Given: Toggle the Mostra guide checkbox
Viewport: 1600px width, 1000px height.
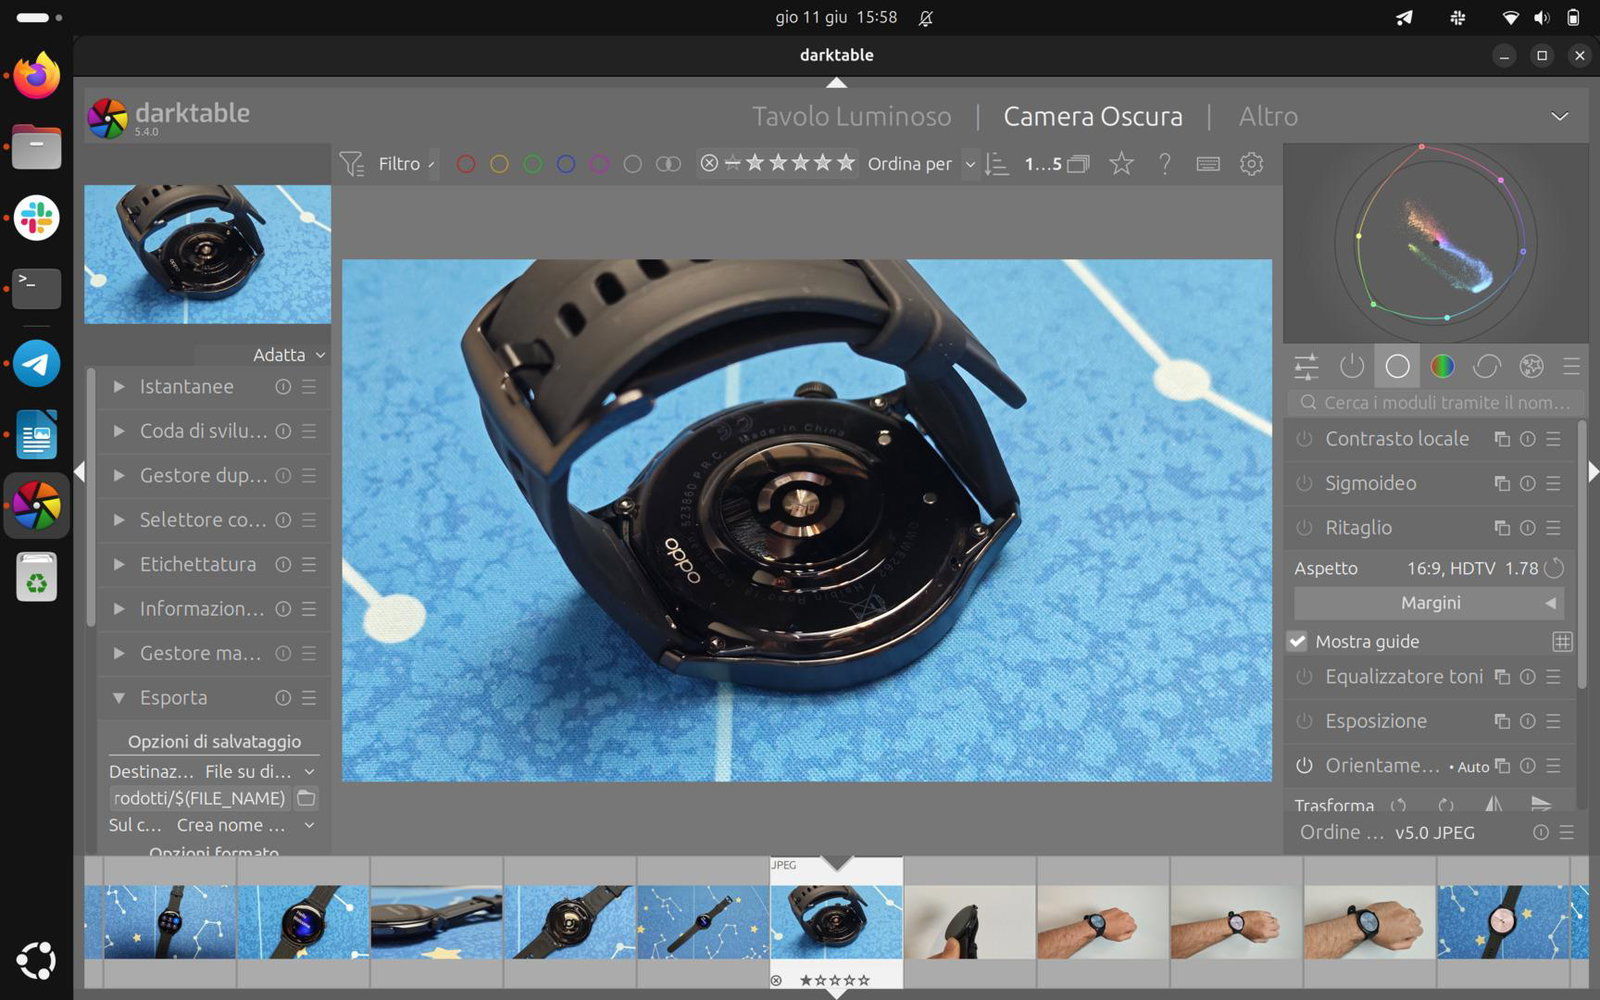Looking at the screenshot, I should [1298, 642].
